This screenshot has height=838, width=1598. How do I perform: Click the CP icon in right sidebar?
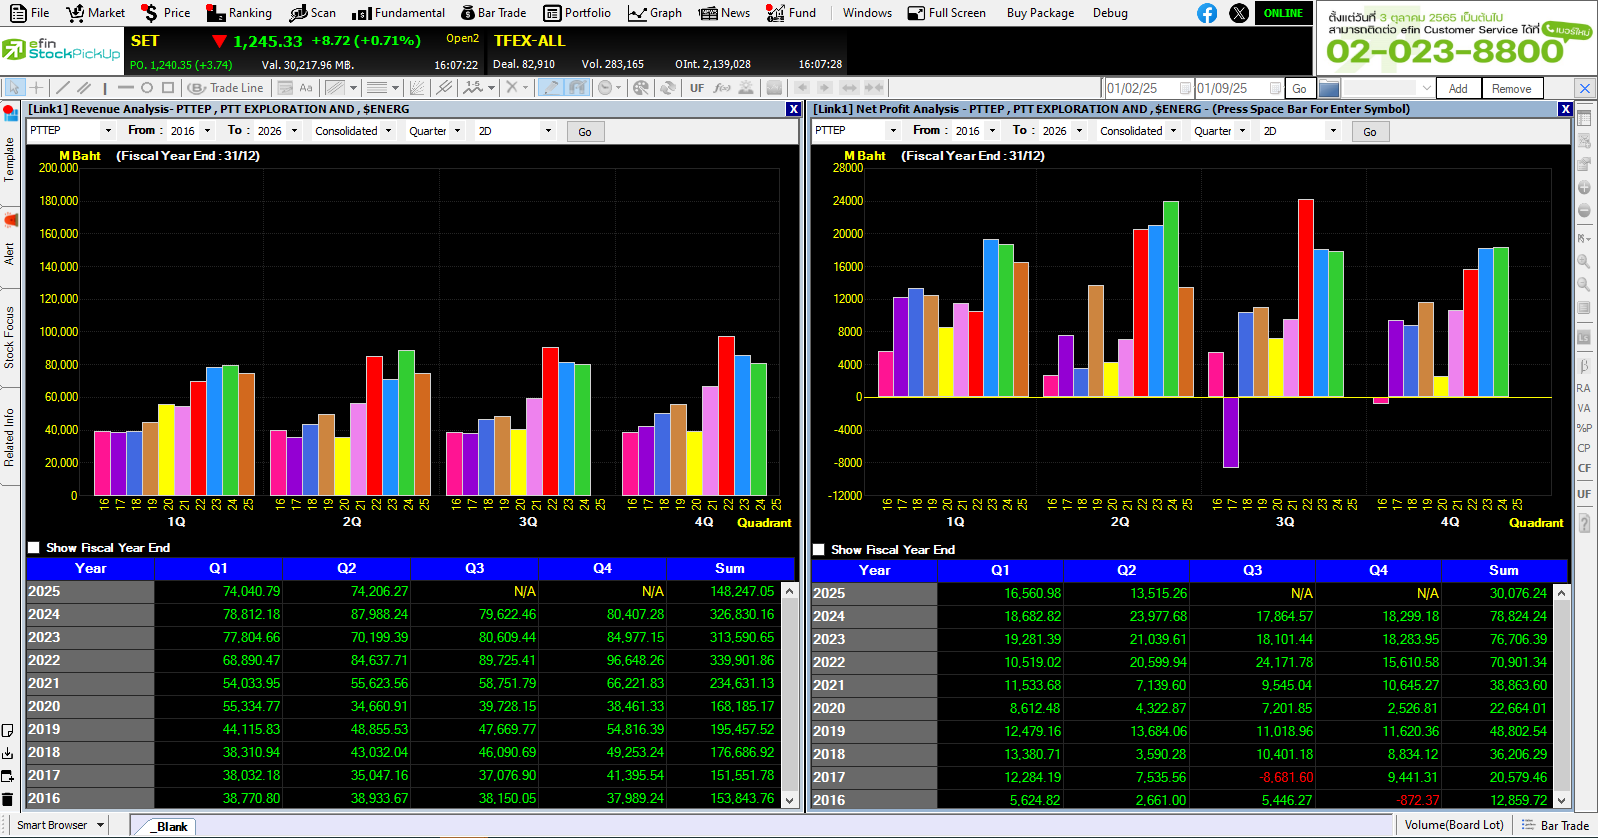1584,448
